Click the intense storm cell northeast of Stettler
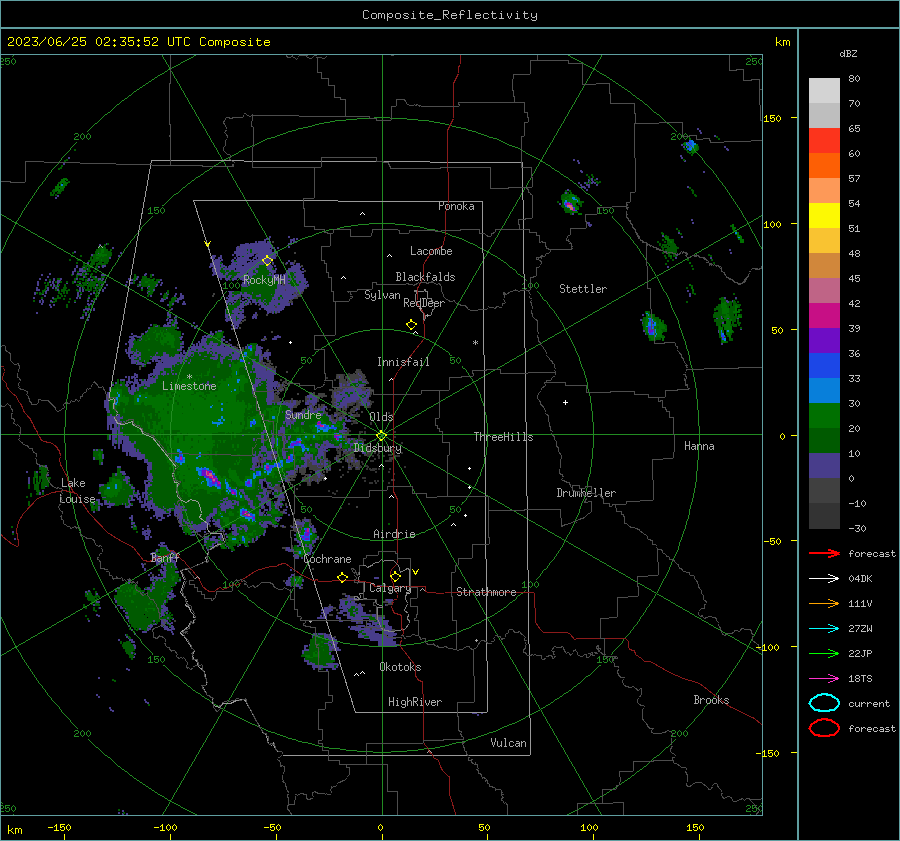Screen dimensions: 900x841 coord(570,203)
